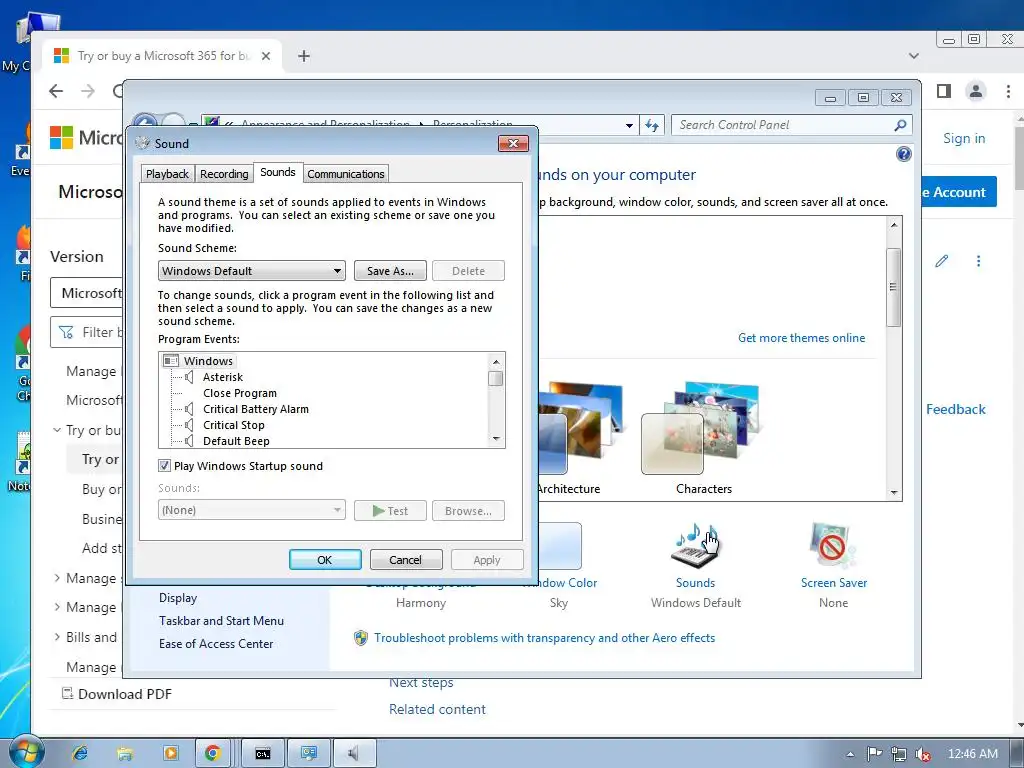Select Close Program event
This screenshot has height=768, width=1024.
point(240,393)
